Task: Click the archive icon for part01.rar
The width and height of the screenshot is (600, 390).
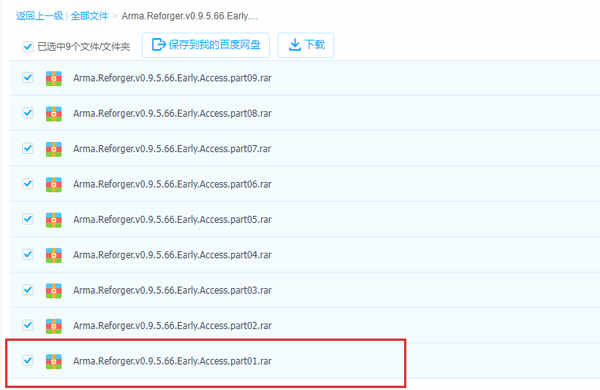Action: 54,362
